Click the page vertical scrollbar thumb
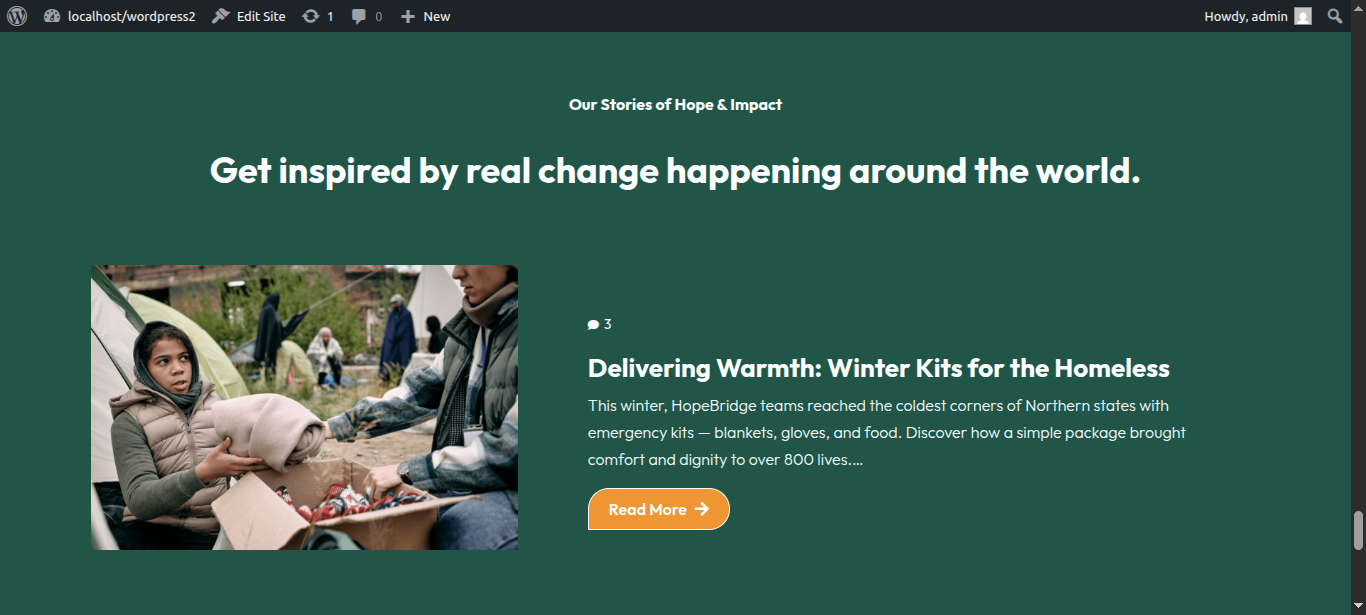 1358,531
